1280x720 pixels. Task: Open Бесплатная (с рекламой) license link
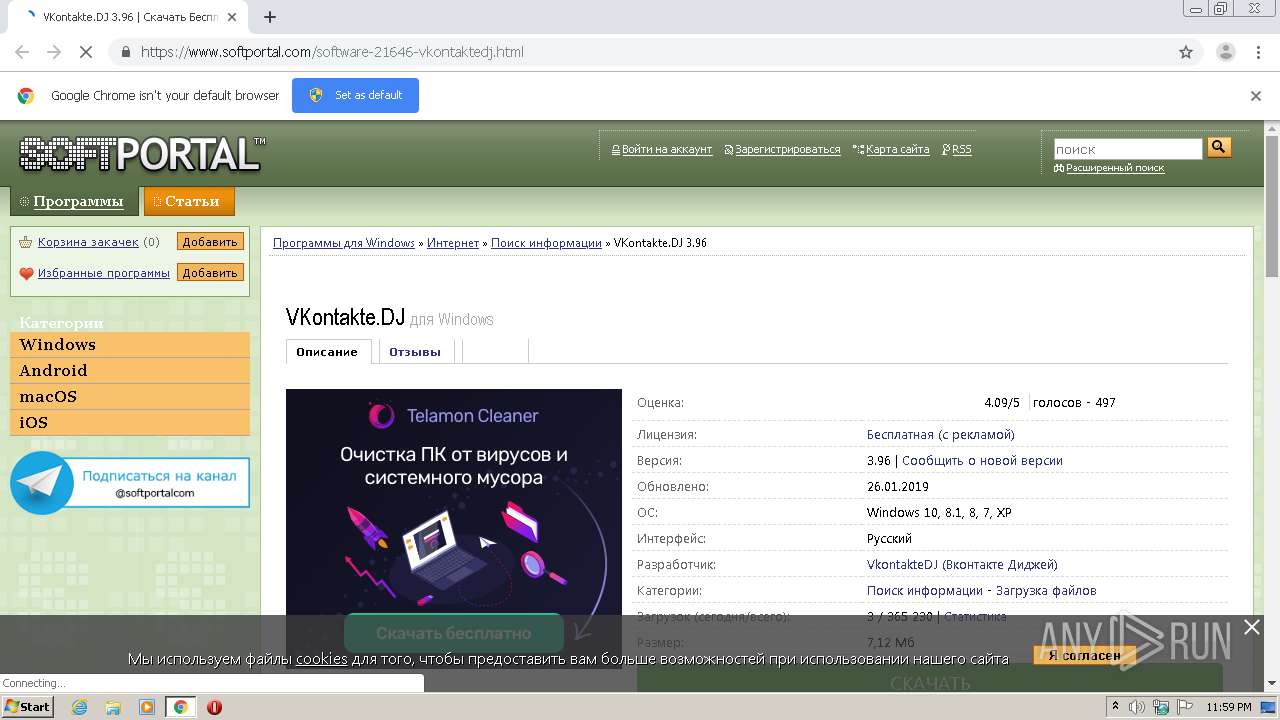click(940, 435)
